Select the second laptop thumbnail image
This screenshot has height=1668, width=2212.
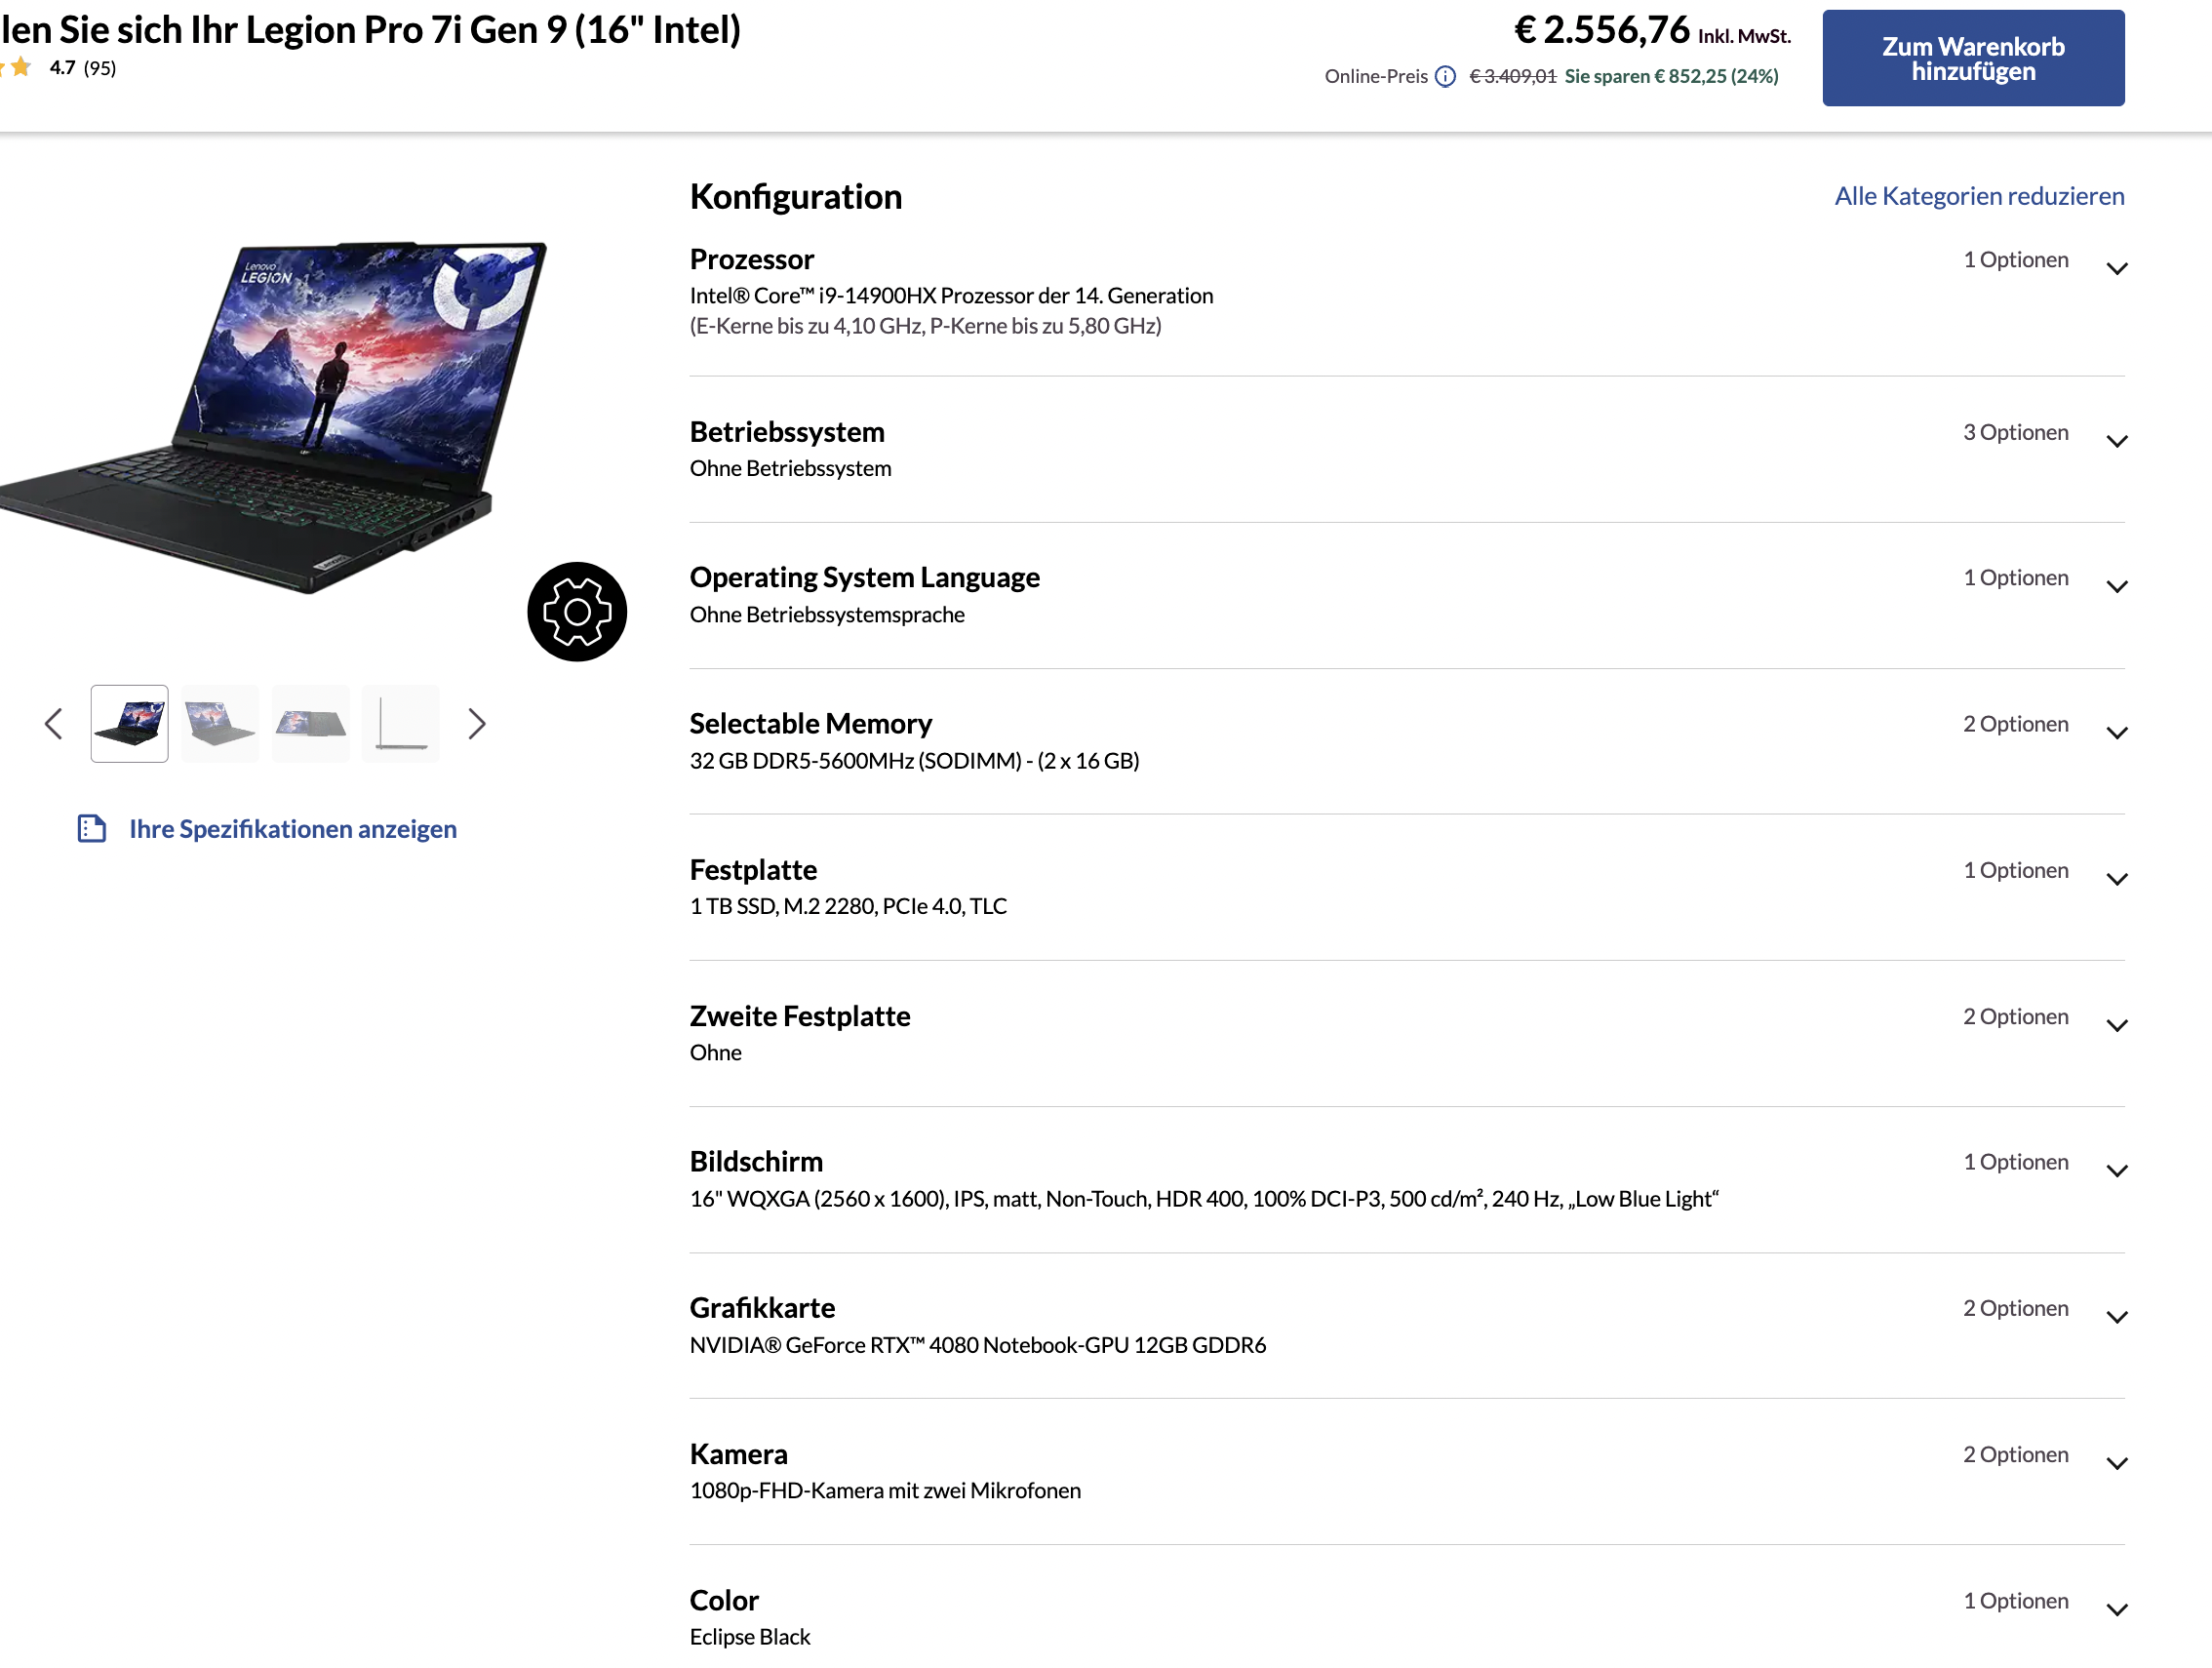[220, 723]
